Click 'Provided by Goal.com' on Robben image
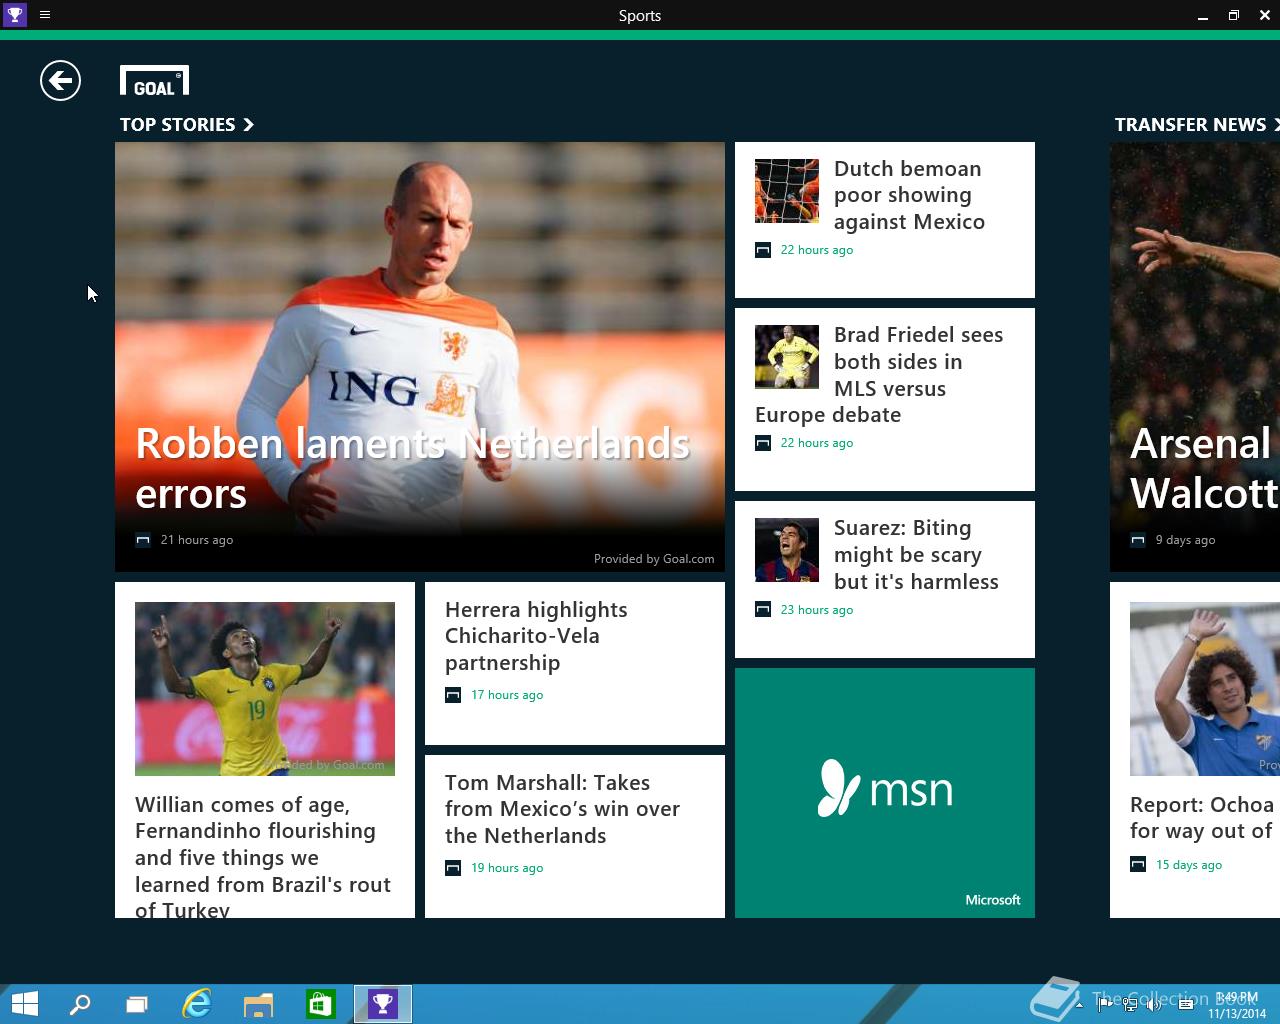1280x1024 pixels. point(654,559)
